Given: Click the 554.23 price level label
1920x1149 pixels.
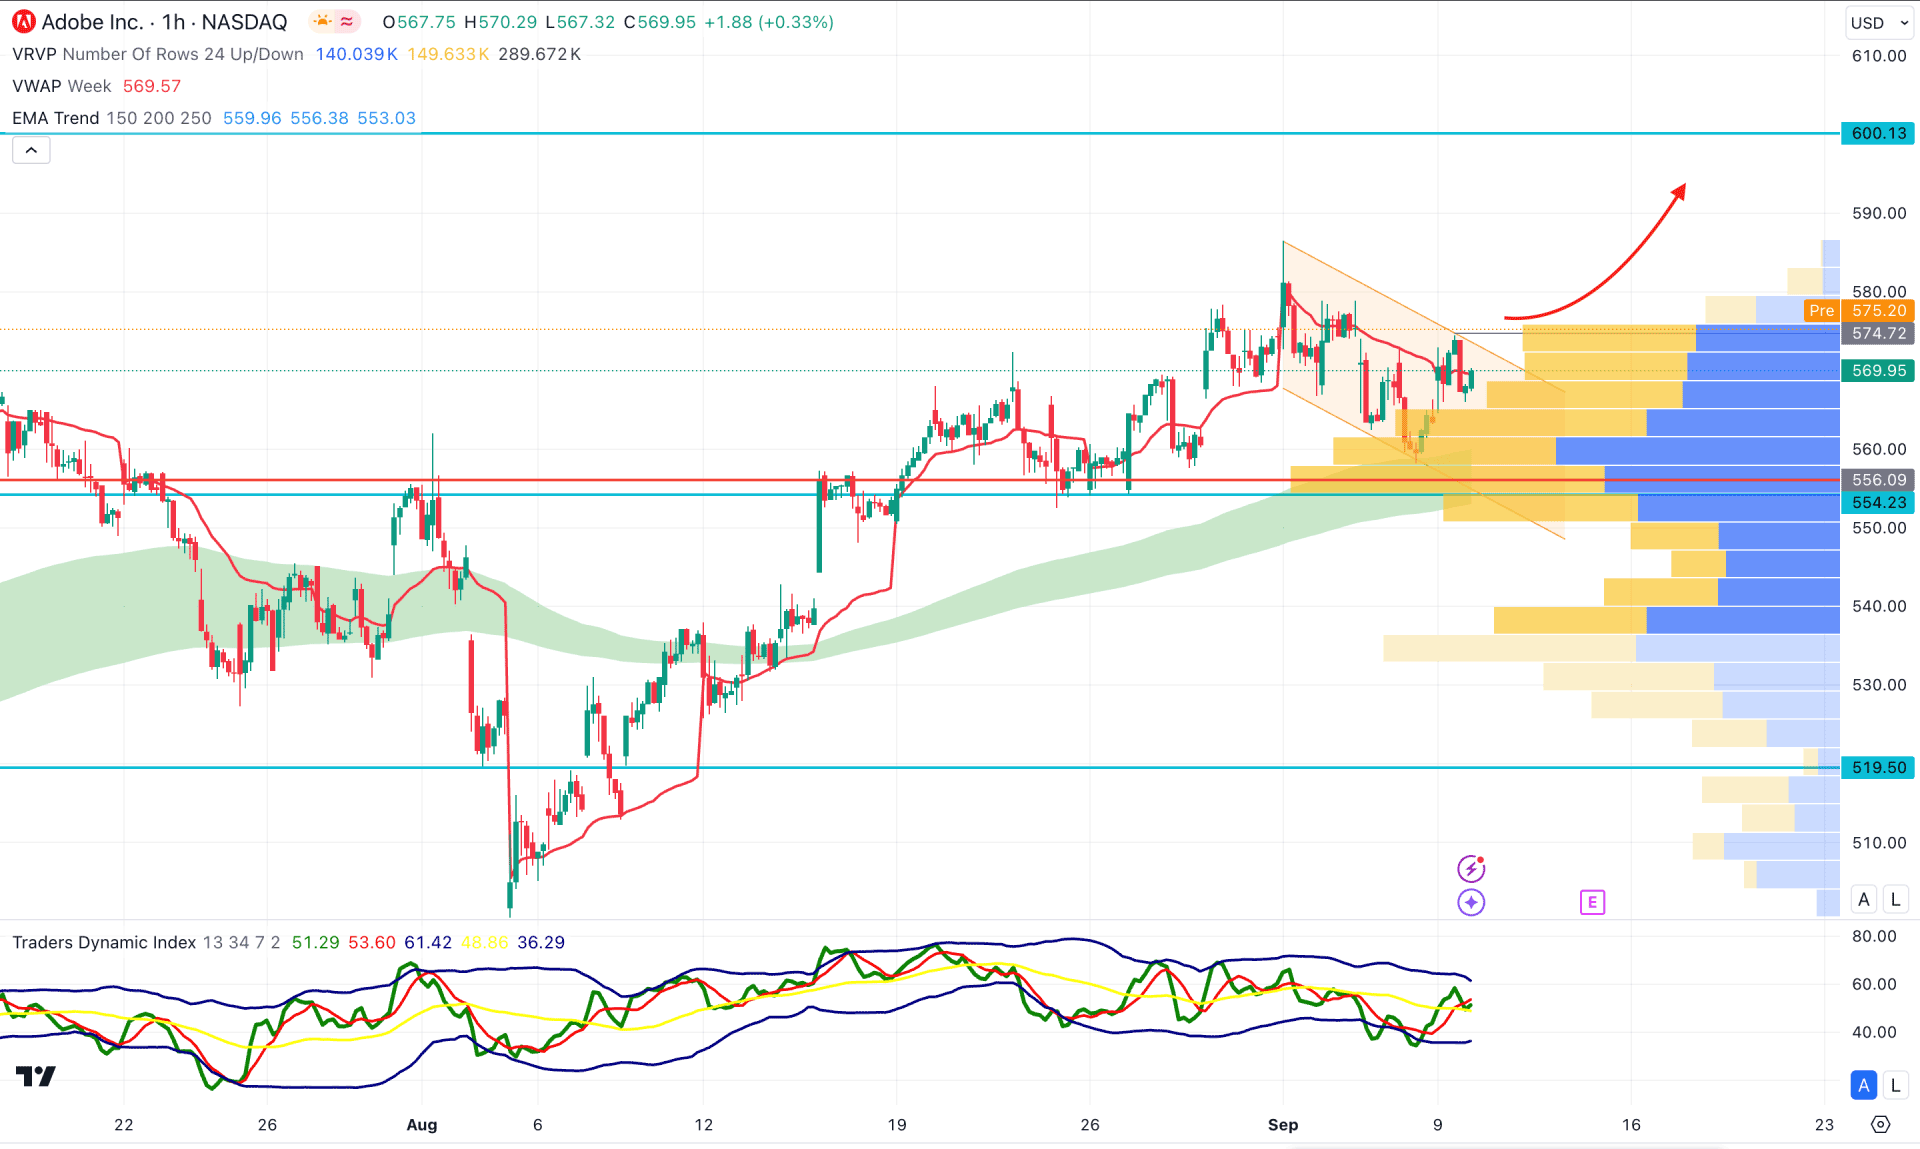Looking at the screenshot, I should [1878, 502].
